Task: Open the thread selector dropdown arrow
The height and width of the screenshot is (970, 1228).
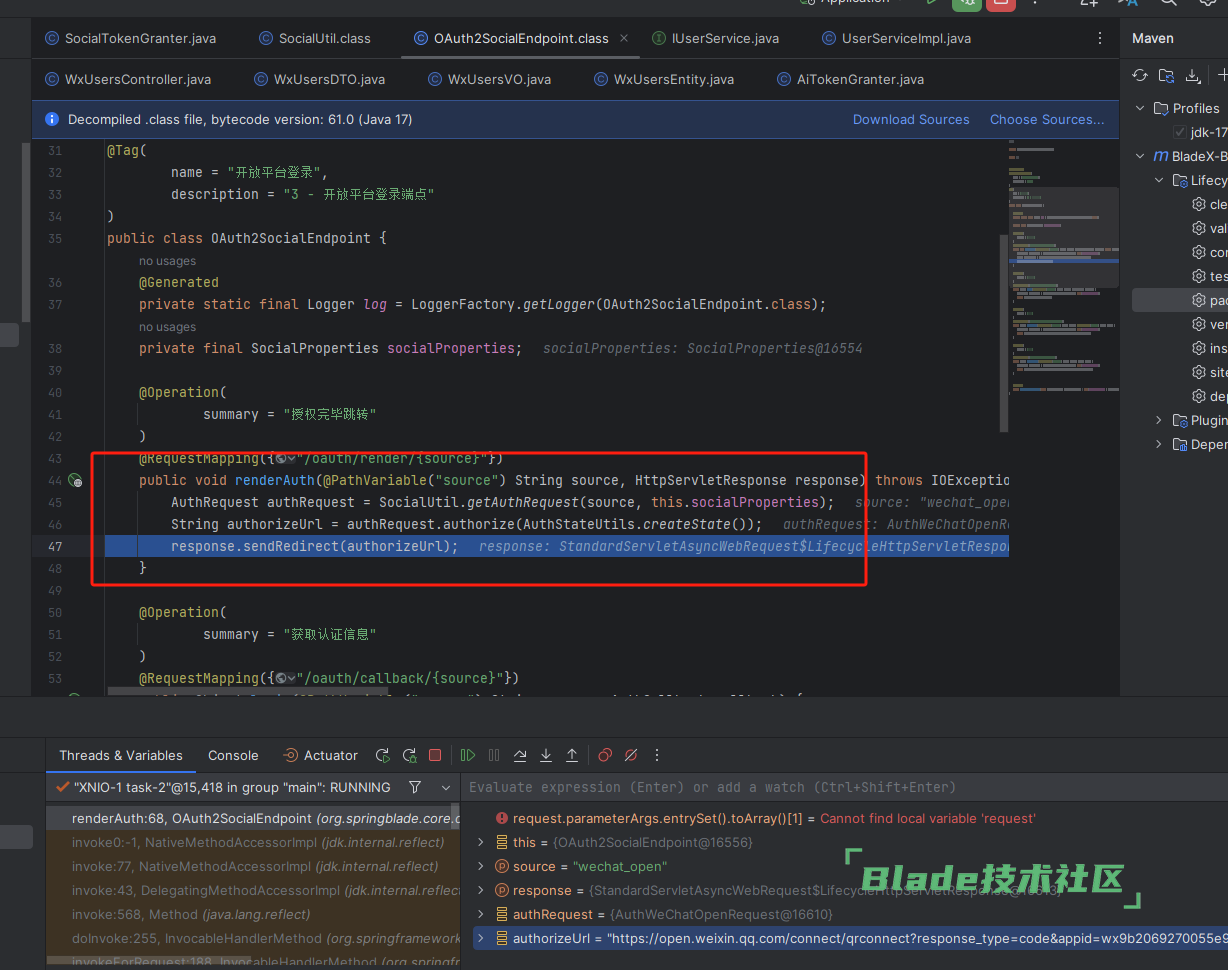Action: [444, 787]
